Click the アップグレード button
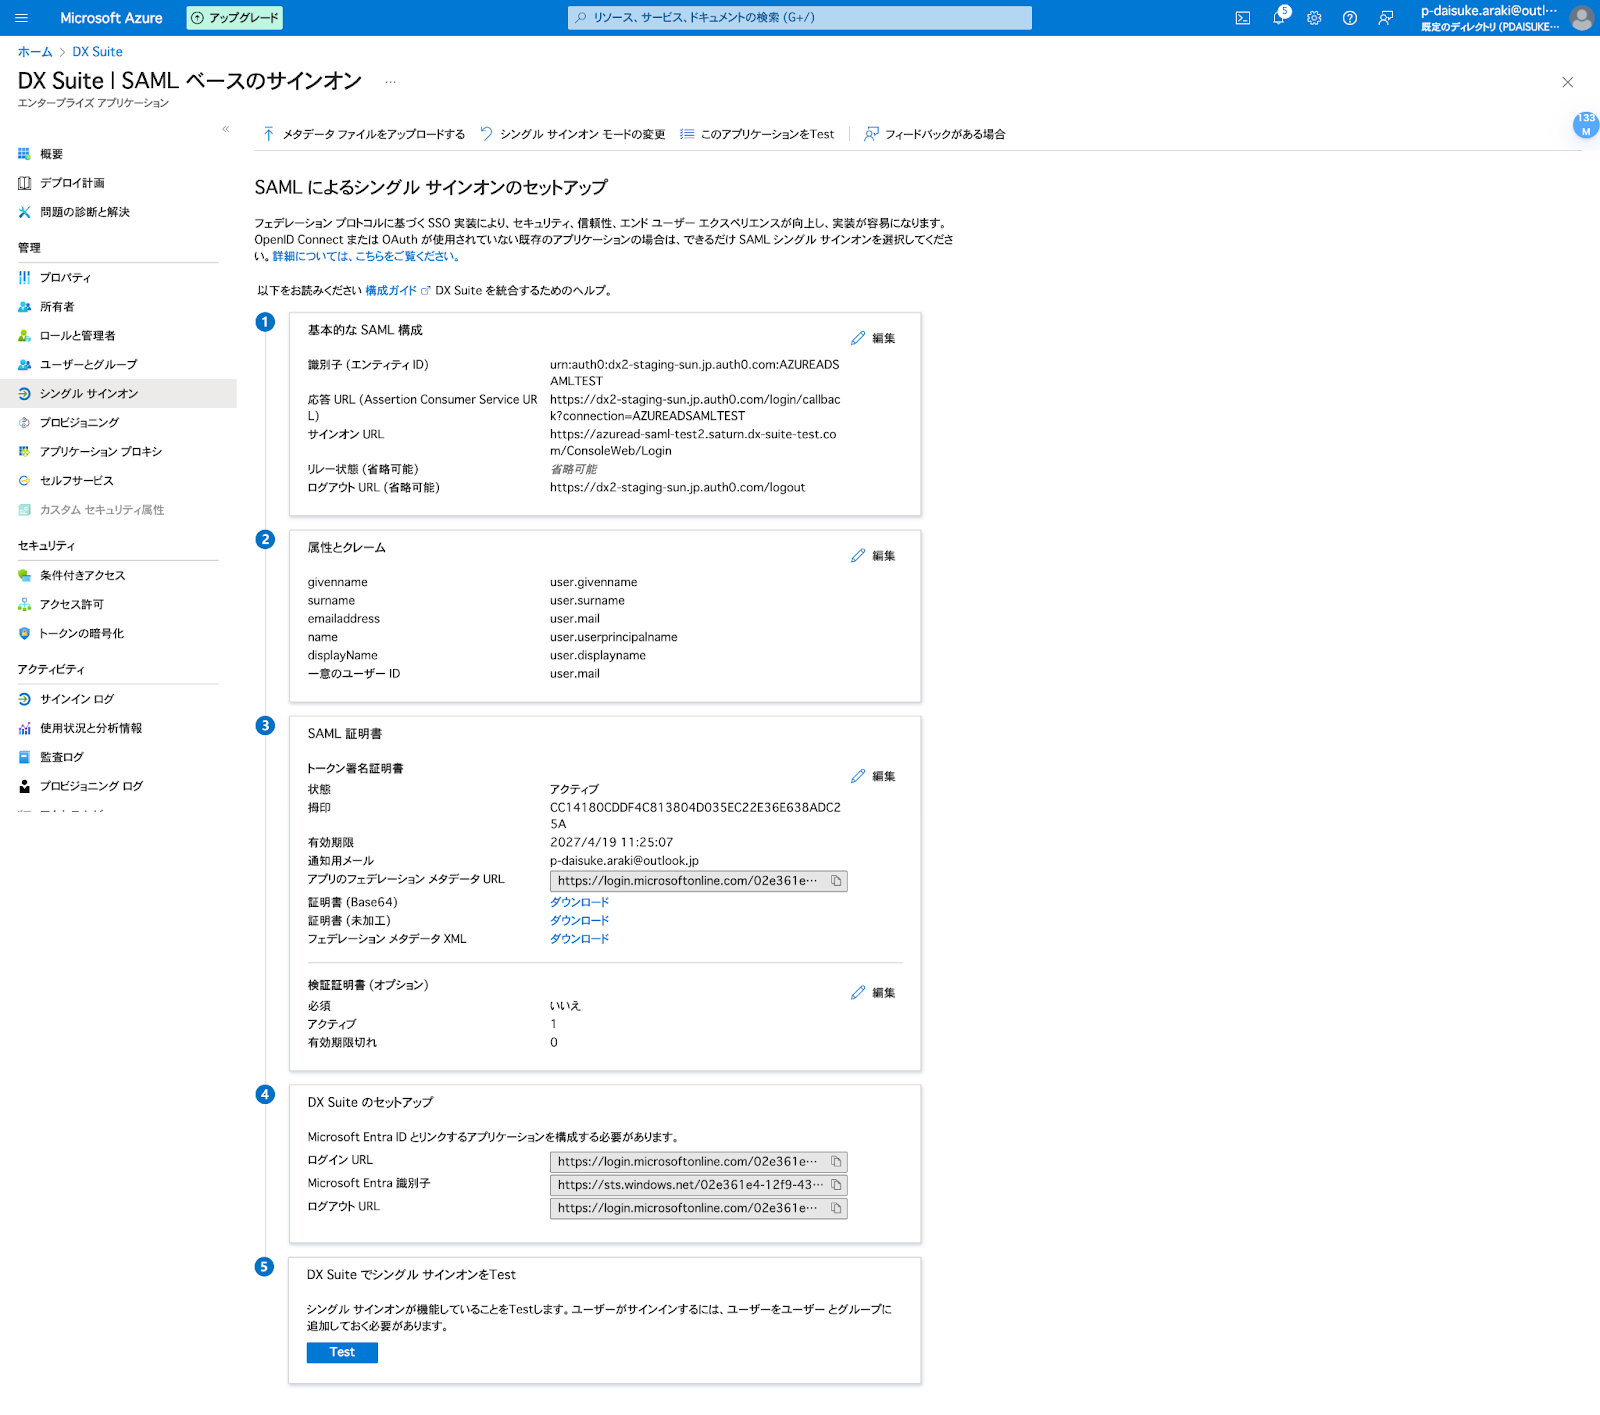1600x1415 pixels. click(234, 18)
